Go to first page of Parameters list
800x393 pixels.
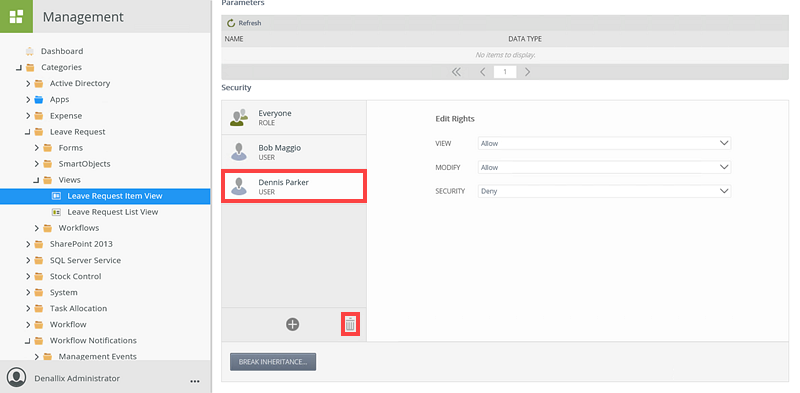[456, 72]
